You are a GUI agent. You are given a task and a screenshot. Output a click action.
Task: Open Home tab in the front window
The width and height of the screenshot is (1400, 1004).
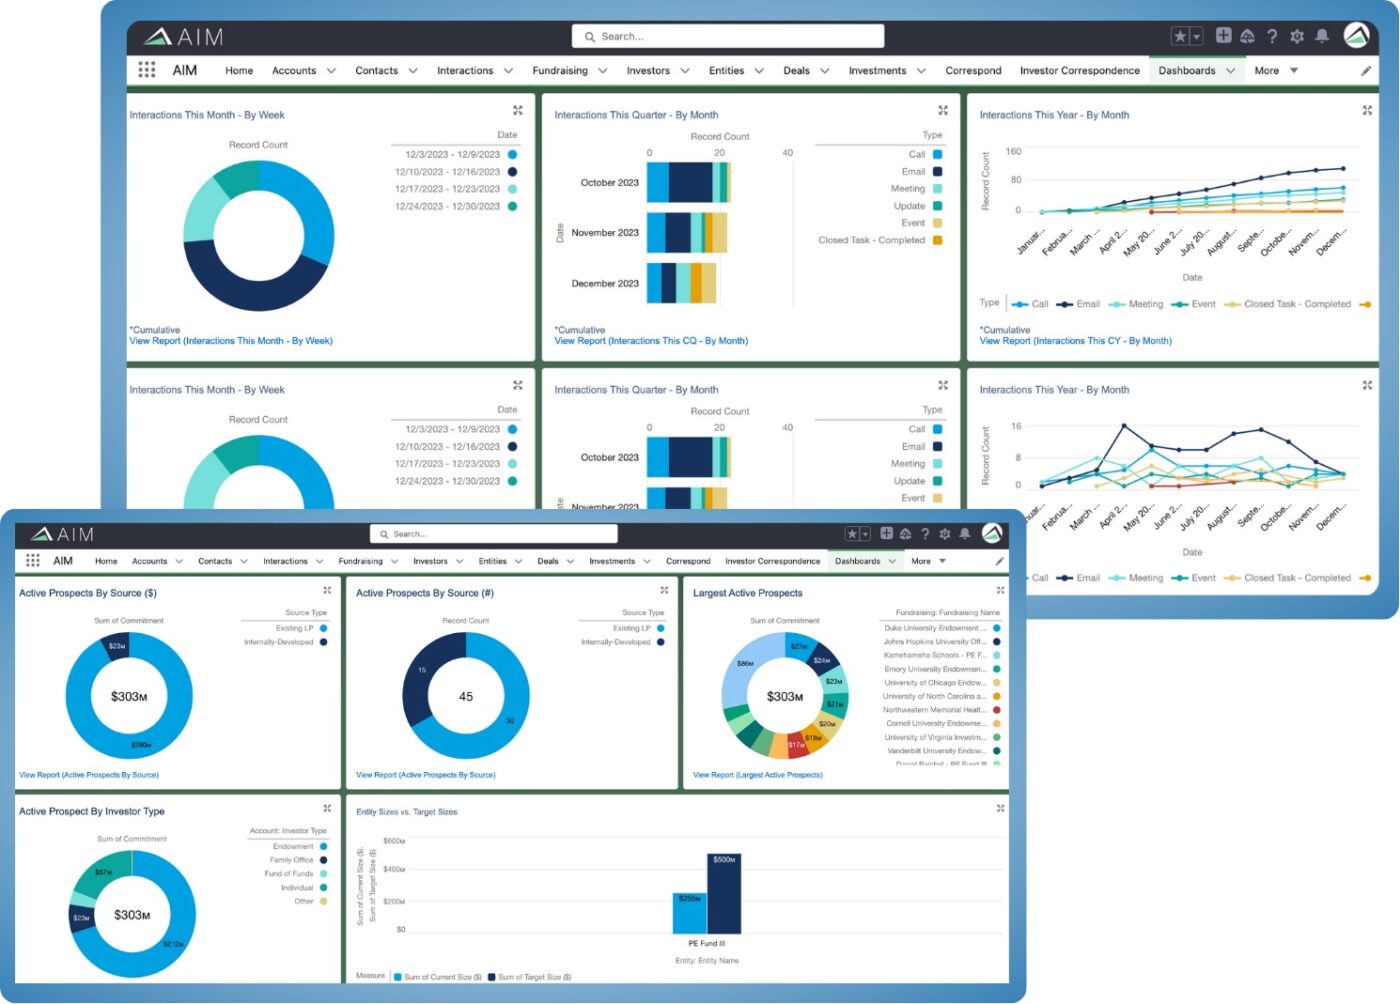[x=106, y=562]
